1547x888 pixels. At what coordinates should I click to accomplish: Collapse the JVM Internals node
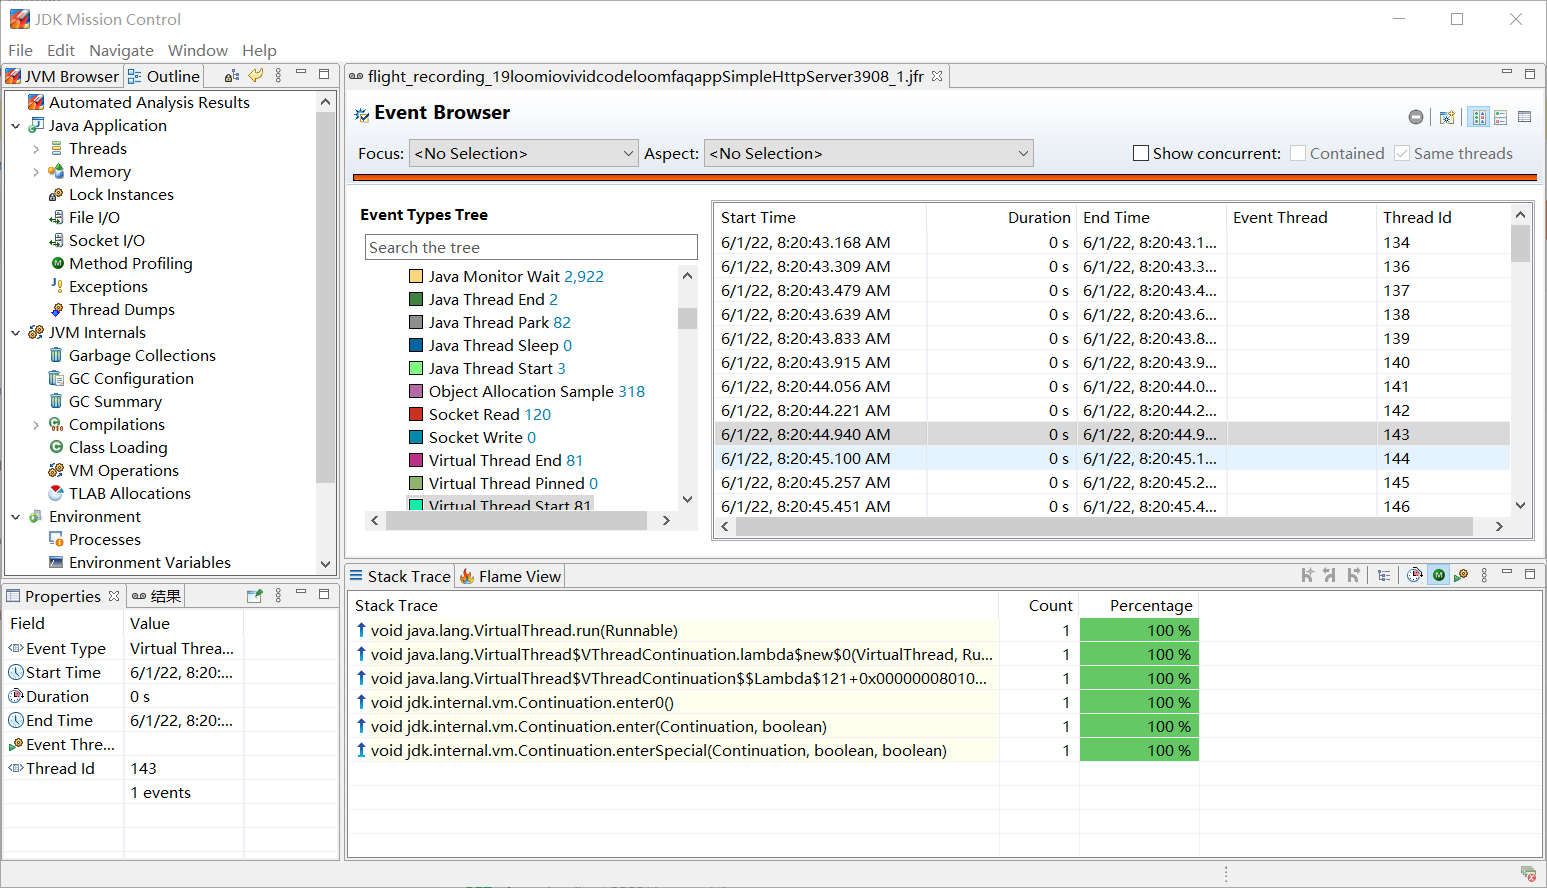tap(16, 333)
